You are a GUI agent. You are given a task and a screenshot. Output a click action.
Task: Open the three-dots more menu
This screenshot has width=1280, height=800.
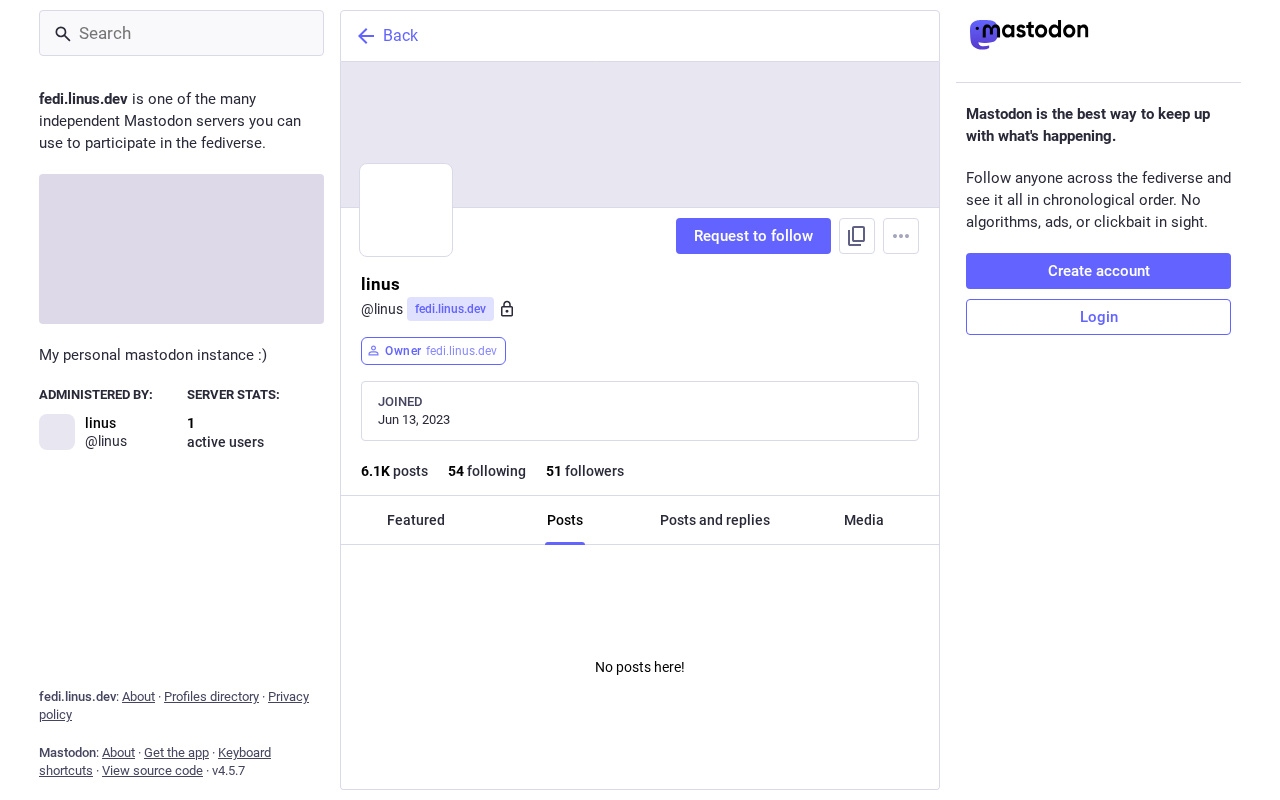click(901, 236)
